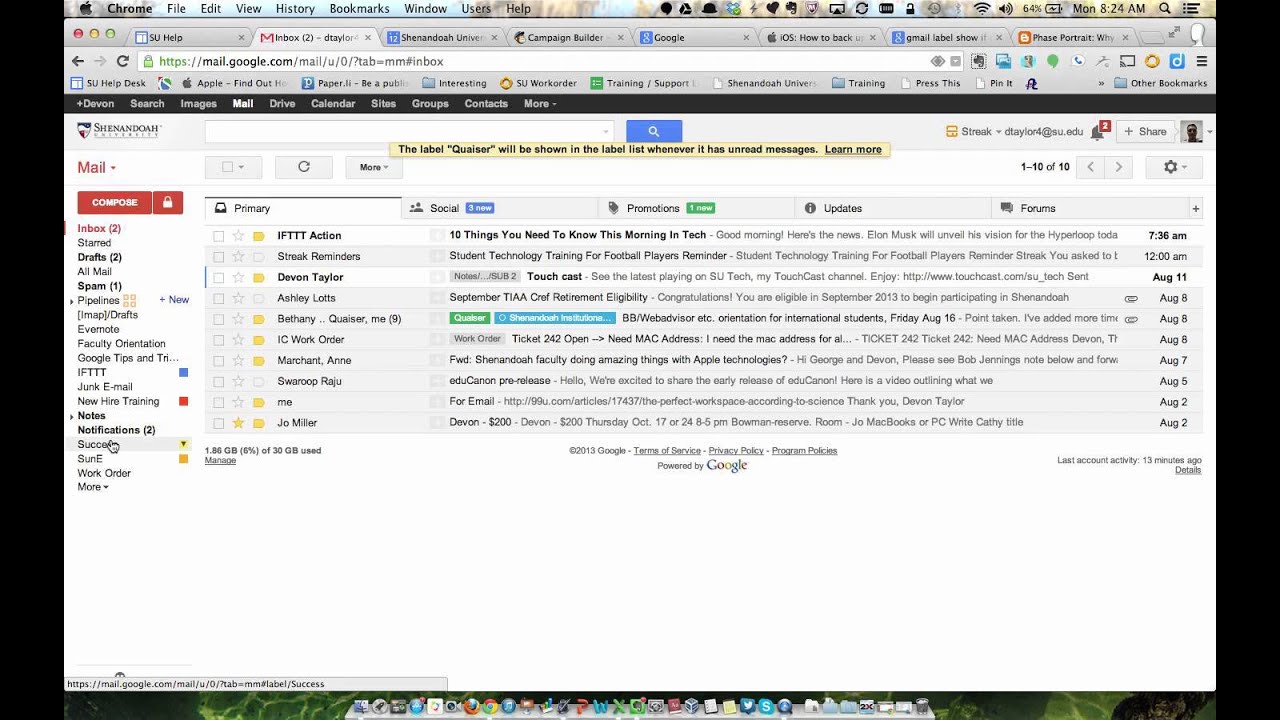Go to older messages arrow
Image resolution: width=1280 pixels, height=720 pixels.
[1119, 167]
